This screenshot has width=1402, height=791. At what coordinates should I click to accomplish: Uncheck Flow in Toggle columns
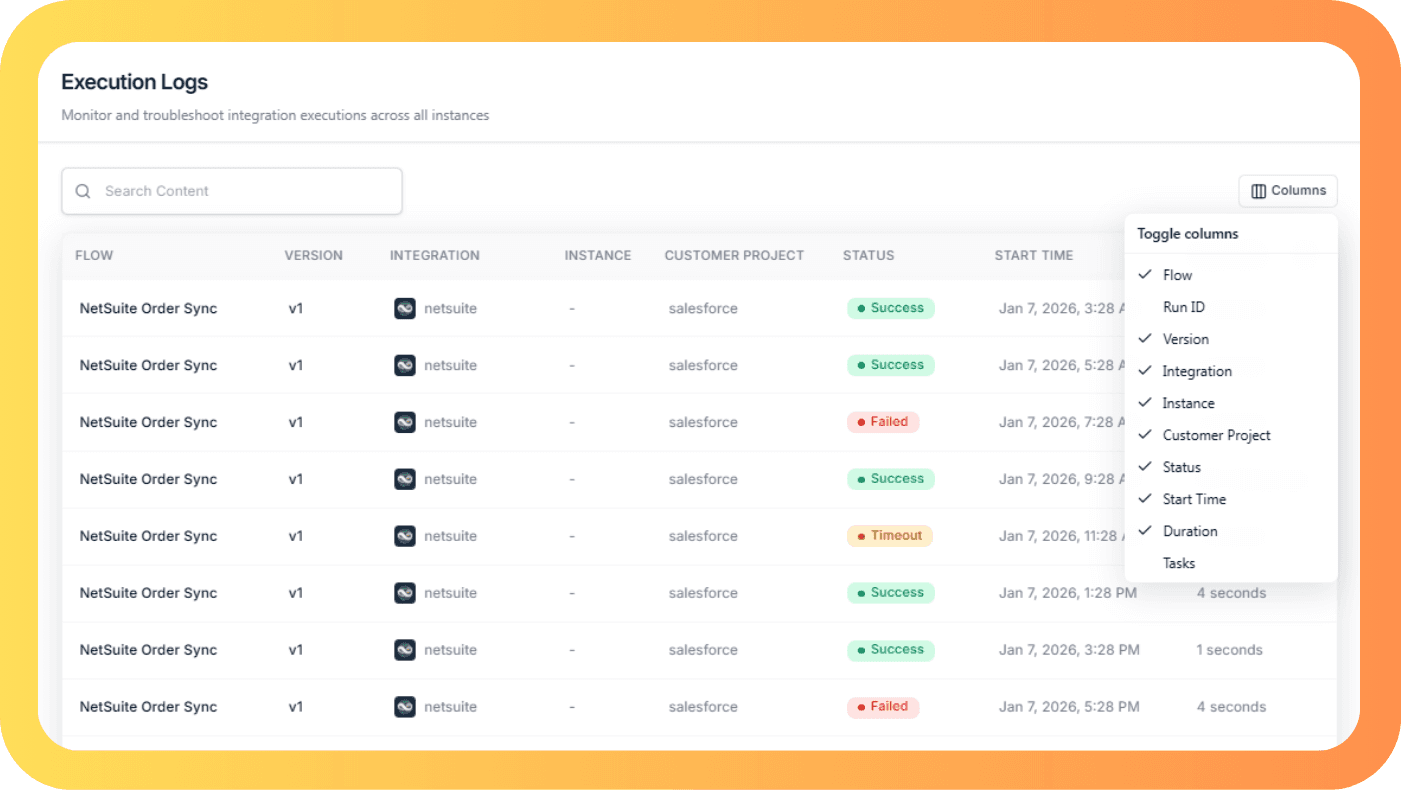[x=1231, y=275]
